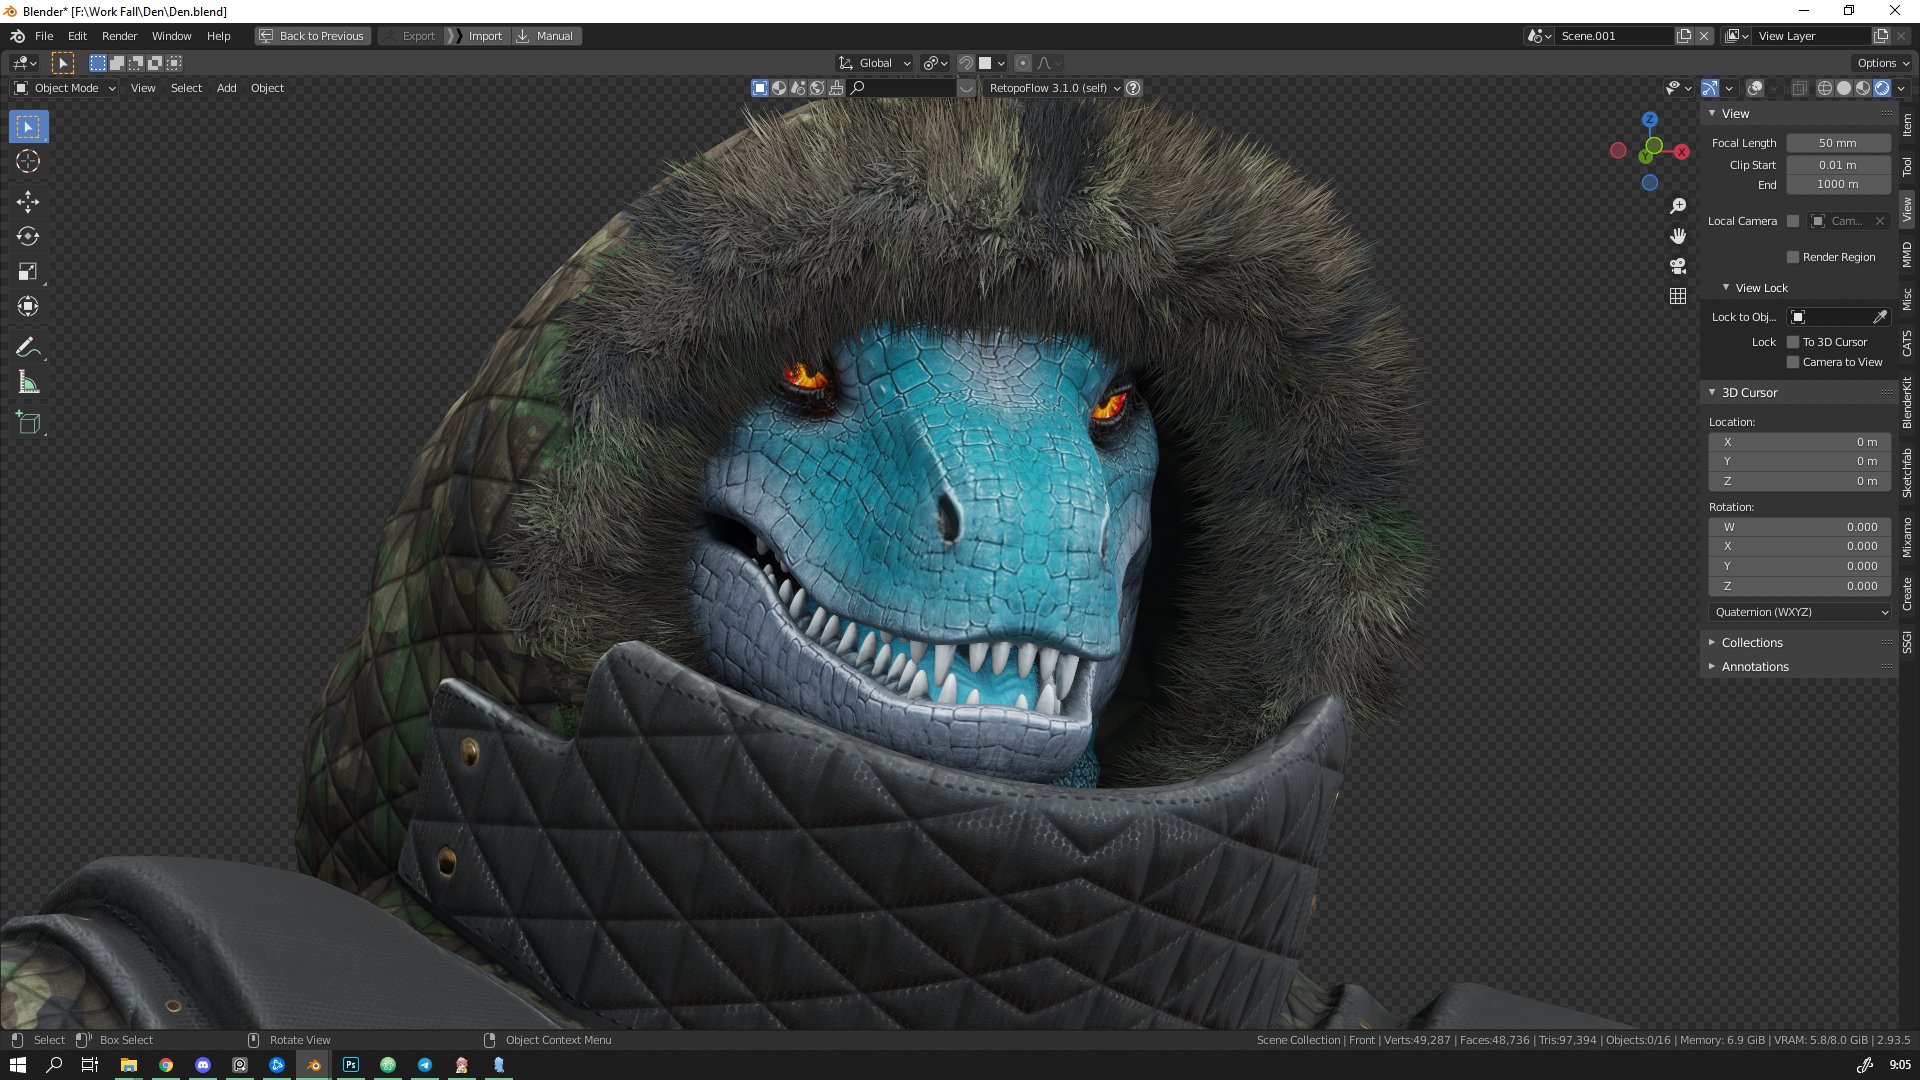Click the Focal Length 50 mm field

pos(1838,143)
